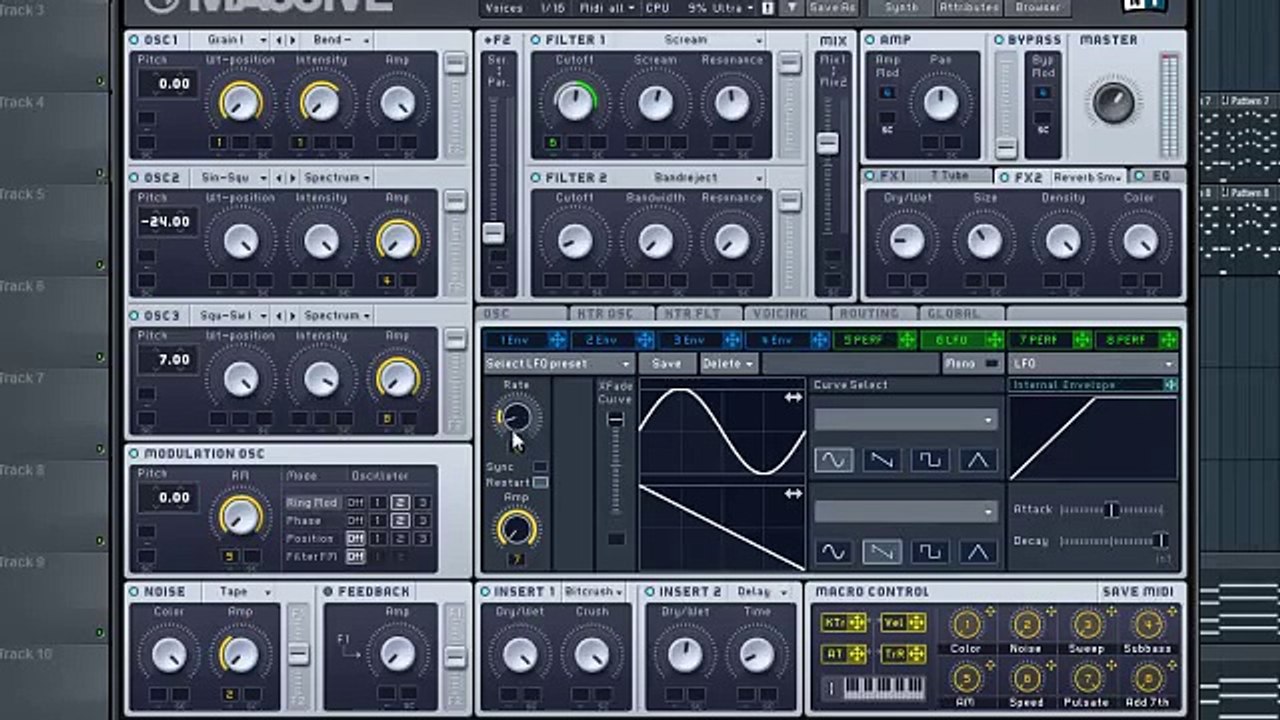Open the Browser view button
This screenshot has width=1280, height=720.
point(1038,7)
